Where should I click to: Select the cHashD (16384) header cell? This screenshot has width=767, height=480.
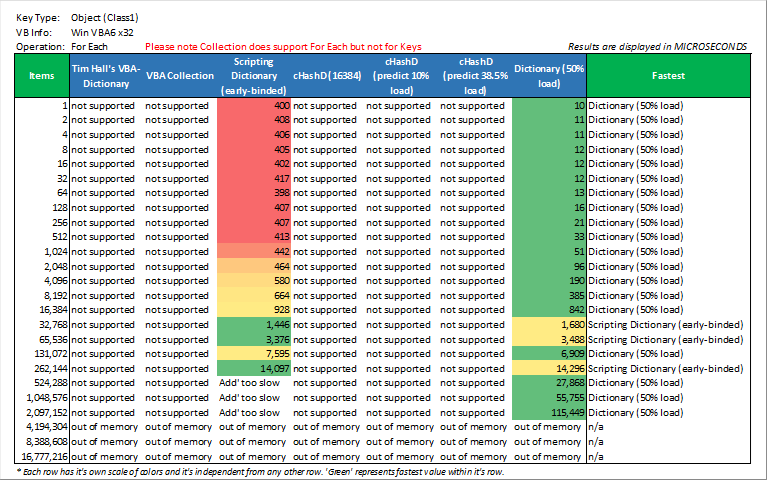tap(327, 76)
